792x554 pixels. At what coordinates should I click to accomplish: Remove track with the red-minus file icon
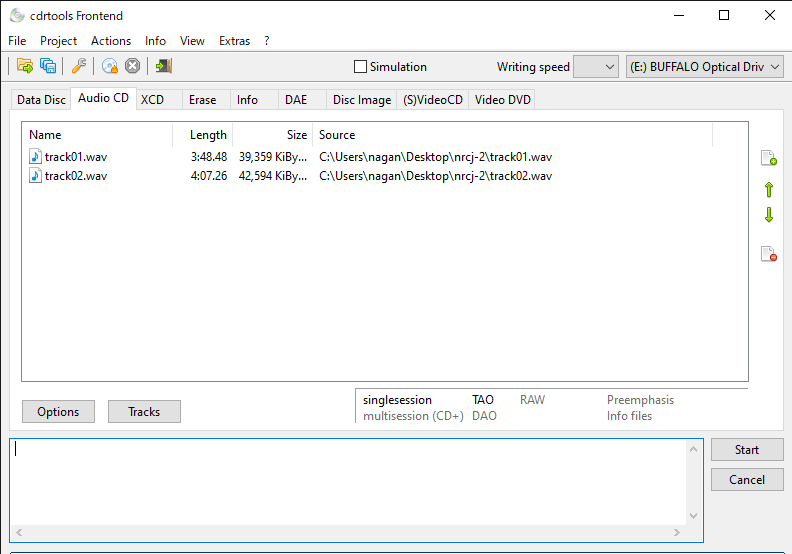[x=768, y=254]
